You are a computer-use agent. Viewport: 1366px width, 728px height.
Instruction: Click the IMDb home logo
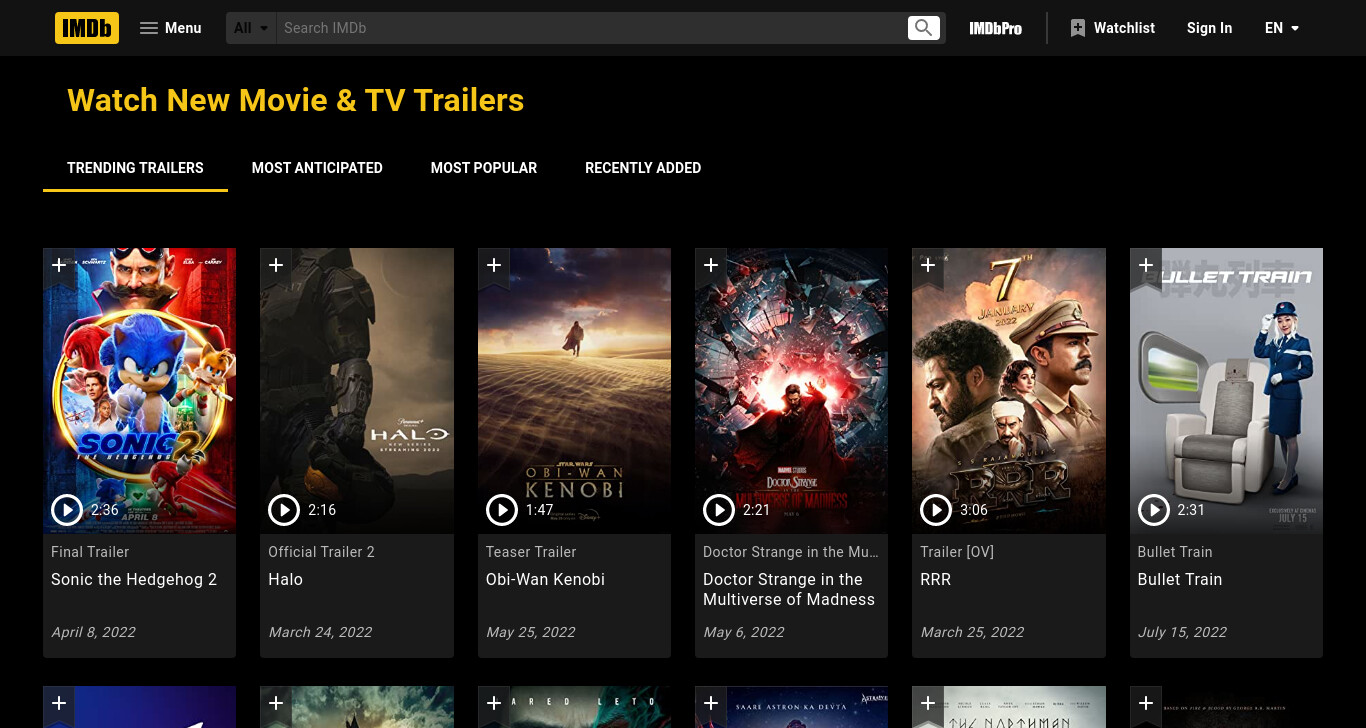pyautogui.click(x=87, y=28)
